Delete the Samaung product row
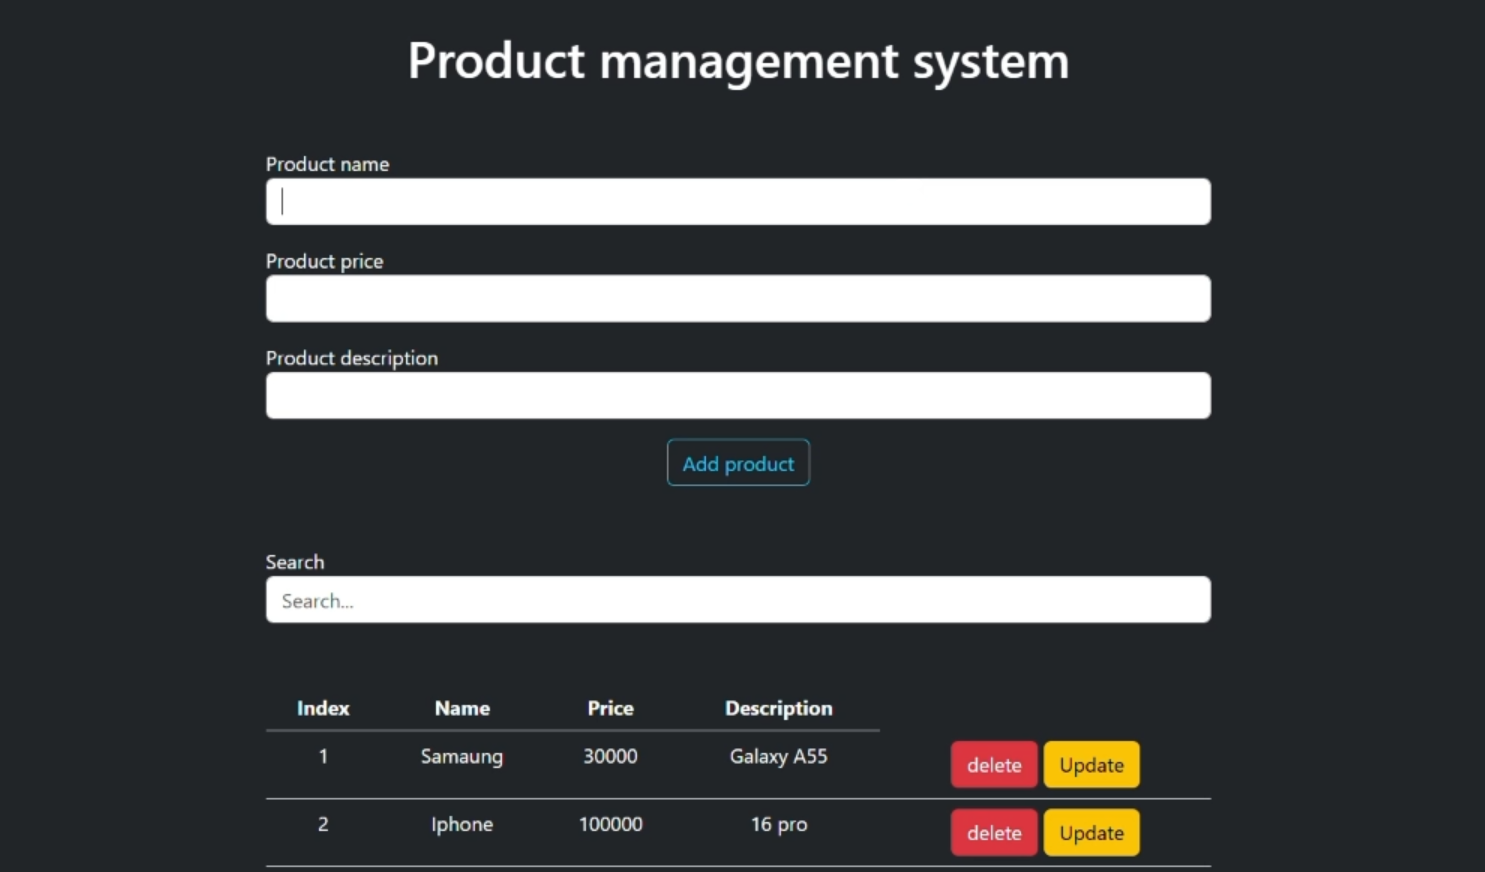 coord(993,765)
